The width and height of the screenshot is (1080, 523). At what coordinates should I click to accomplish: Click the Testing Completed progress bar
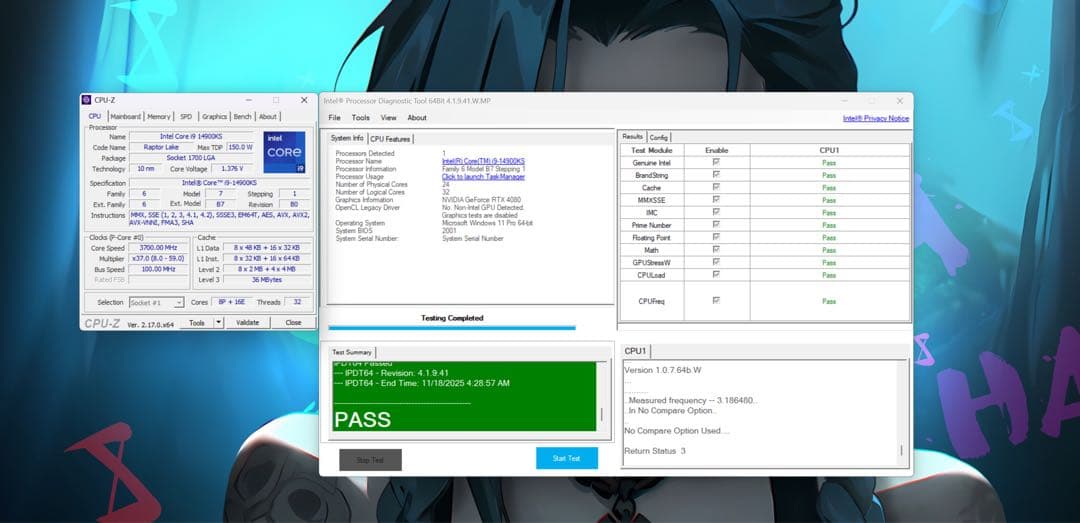pyautogui.click(x=452, y=328)
